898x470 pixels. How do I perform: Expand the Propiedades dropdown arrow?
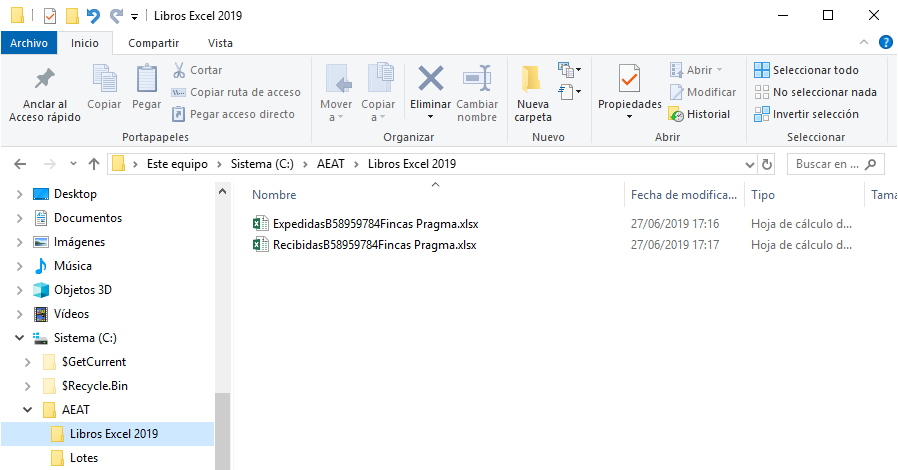click(x=629, y=117)
